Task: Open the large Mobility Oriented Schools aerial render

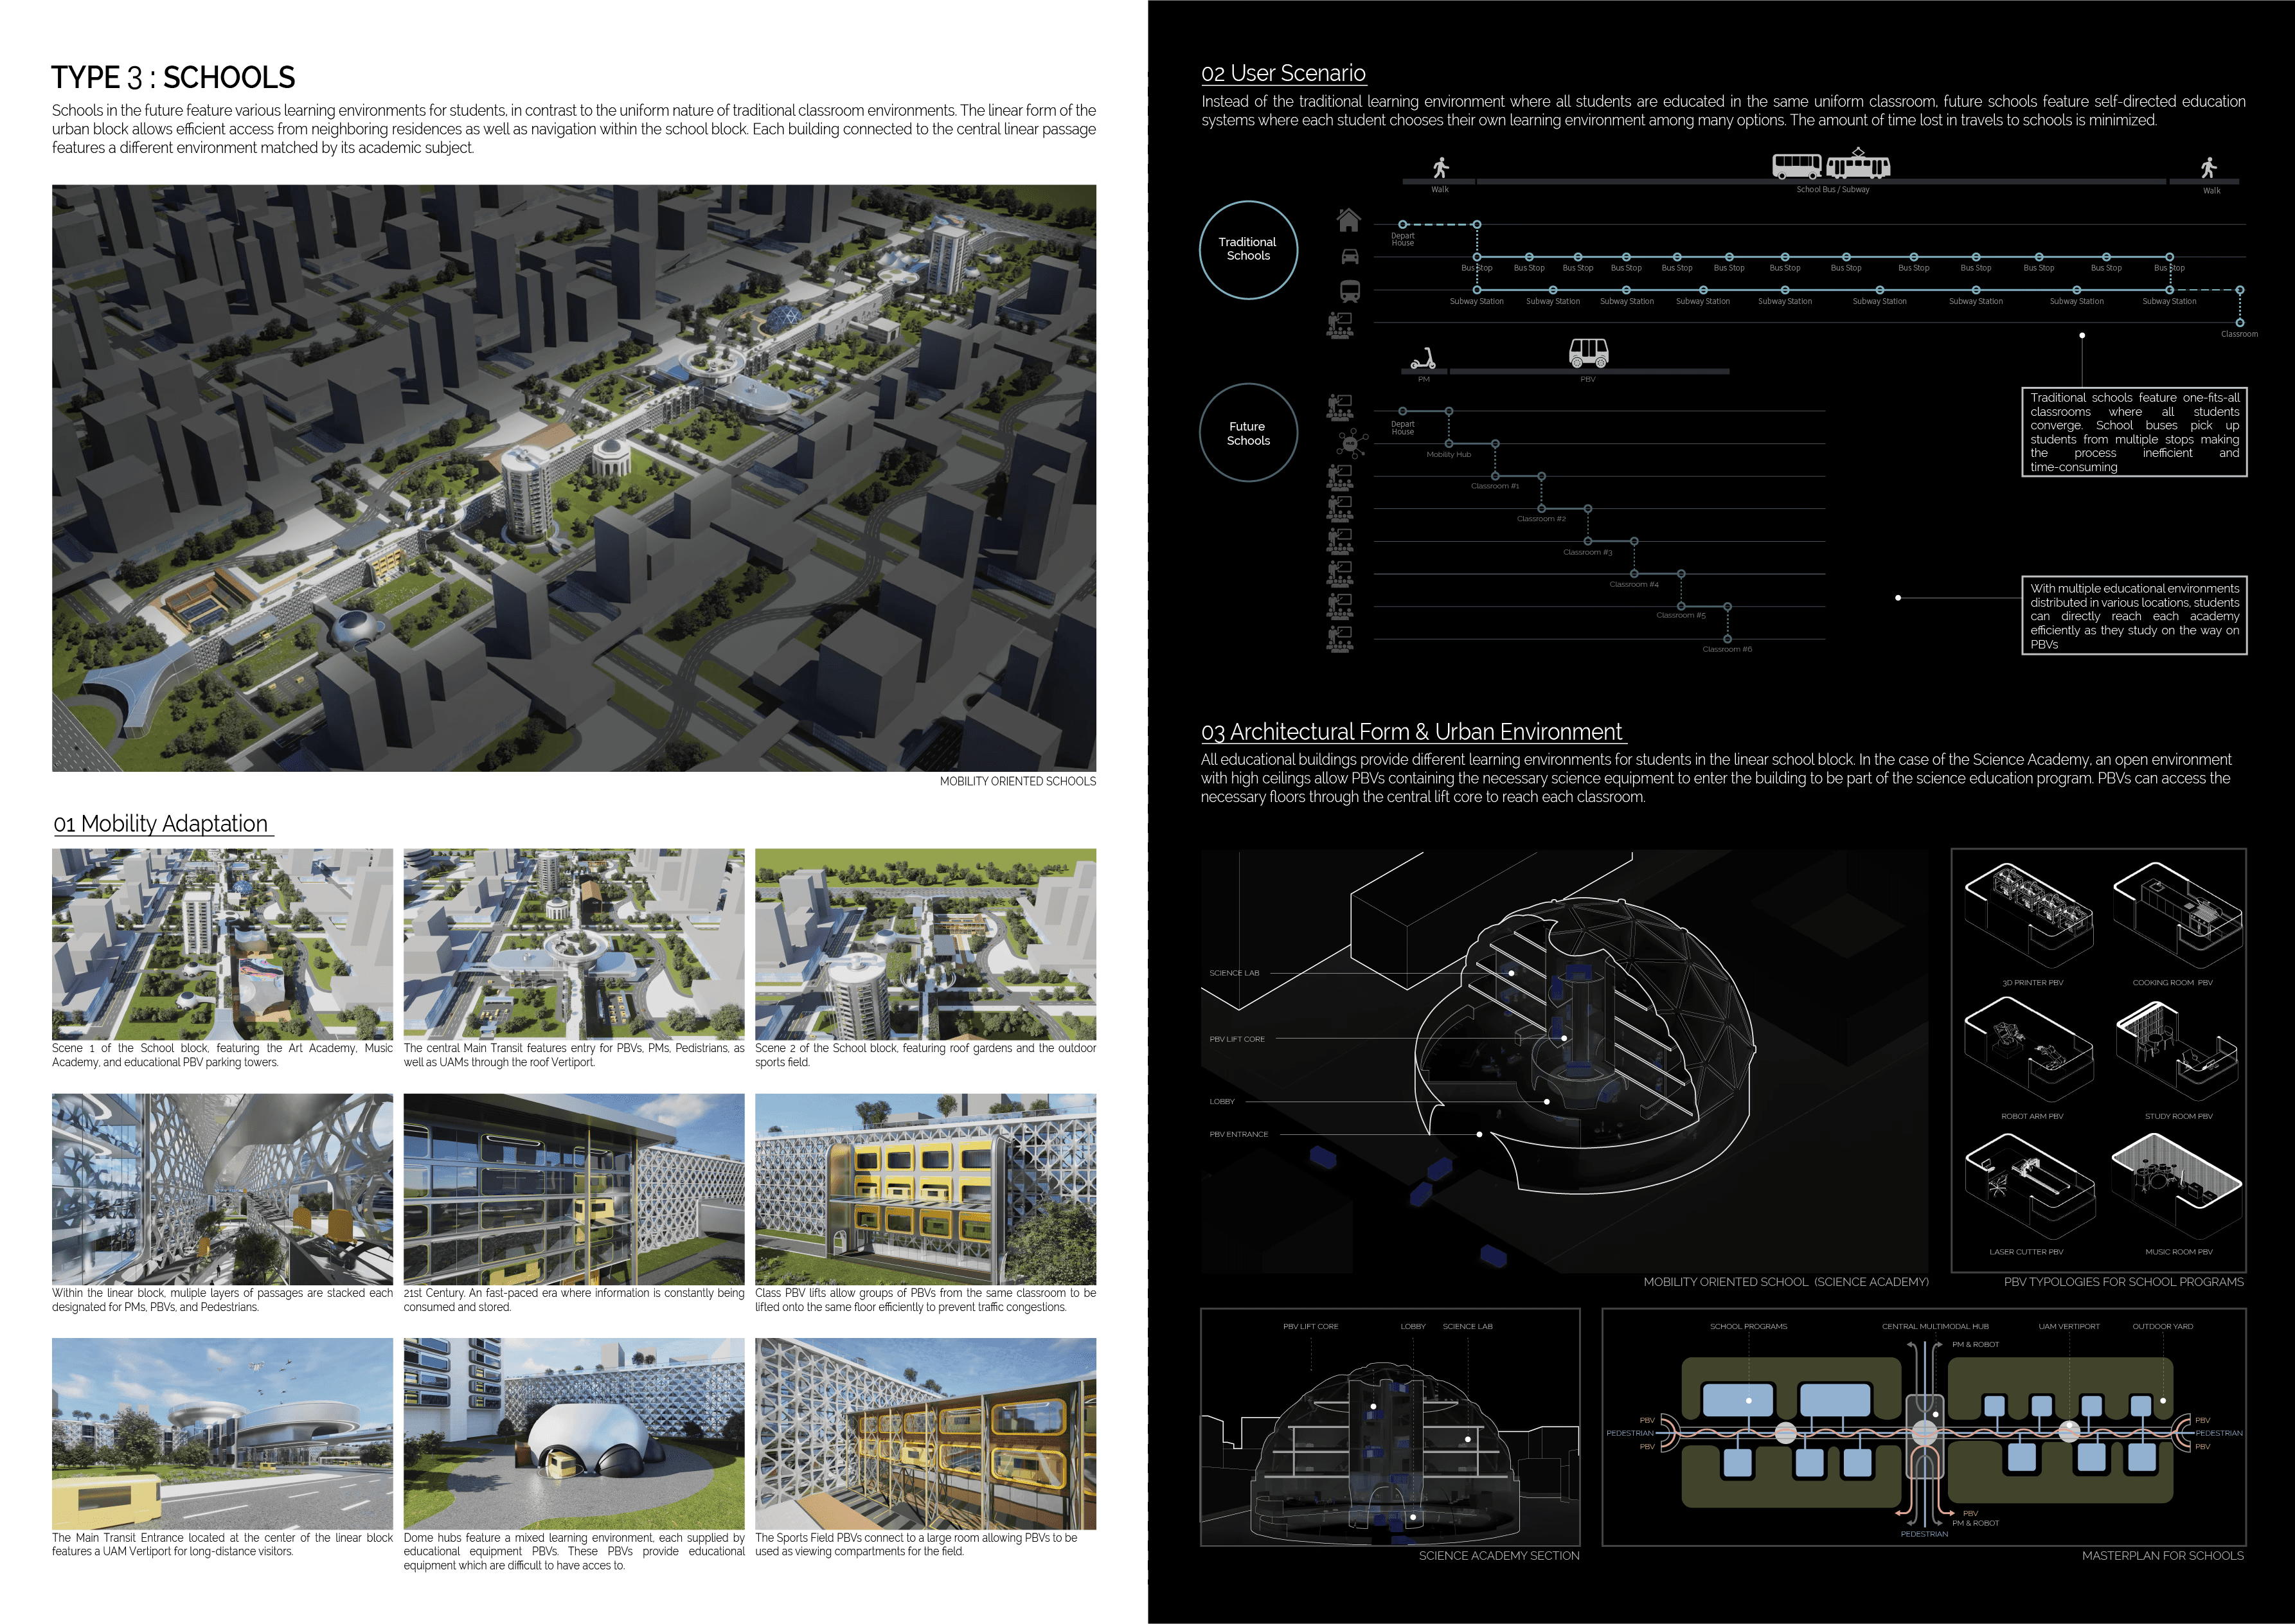Action: pyautogui.click(x=574, y=477)
